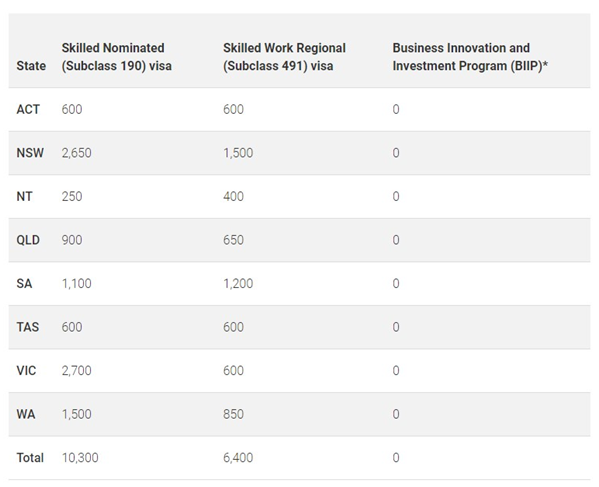Select the NT row label
The width and height of the screenshot is (599, 487).
(x=24, y=196)
